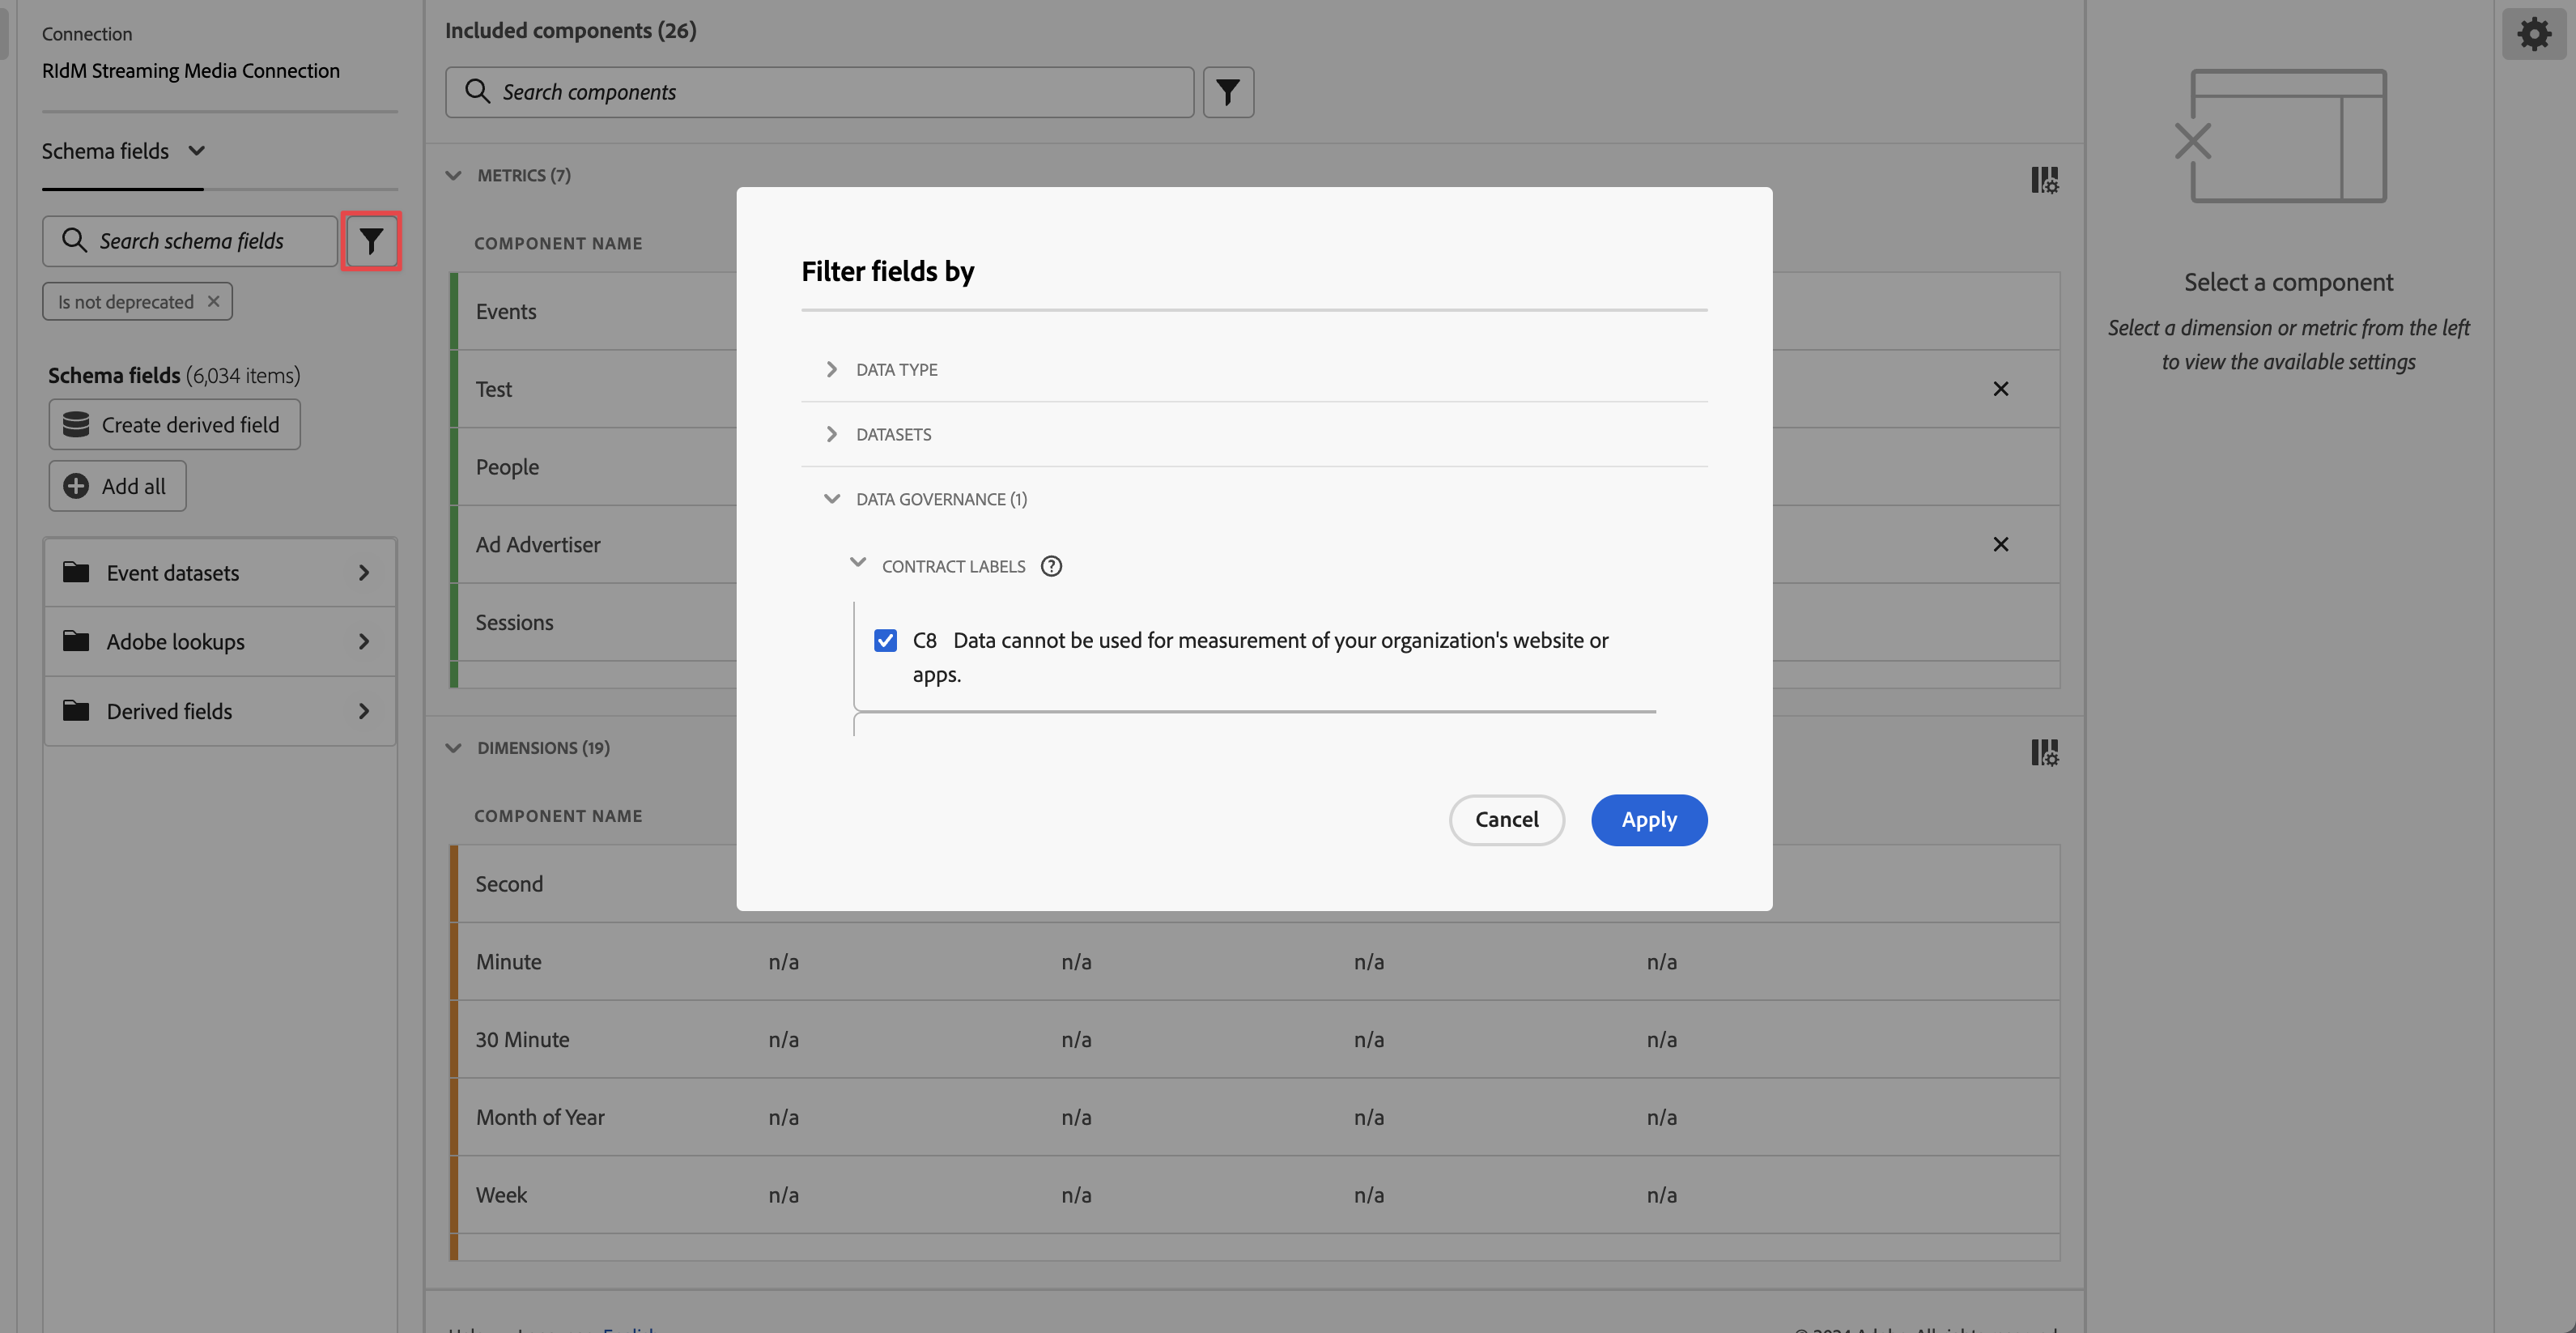Click Metrics column settings icon
Viewport: 2576px width, 1333px height.
2044,180
